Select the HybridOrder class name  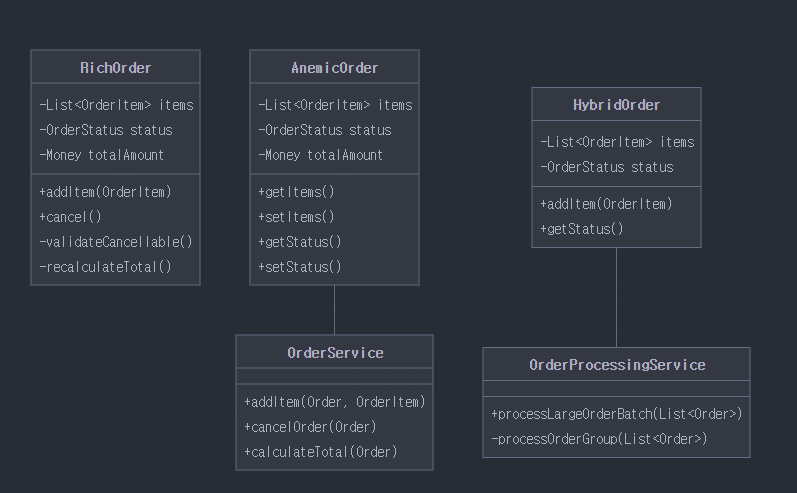point(616,105)
